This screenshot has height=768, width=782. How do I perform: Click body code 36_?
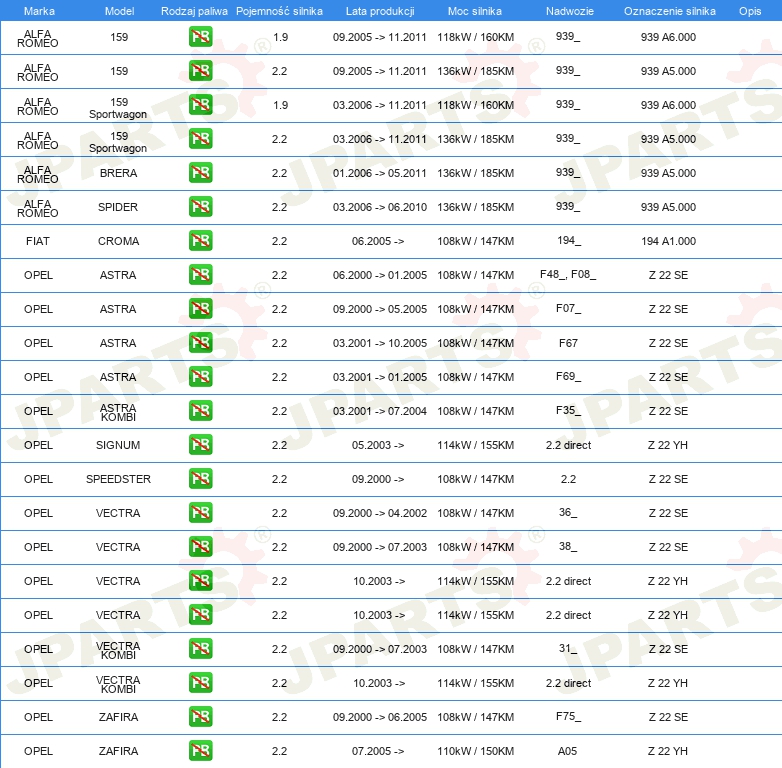(568, 513)
